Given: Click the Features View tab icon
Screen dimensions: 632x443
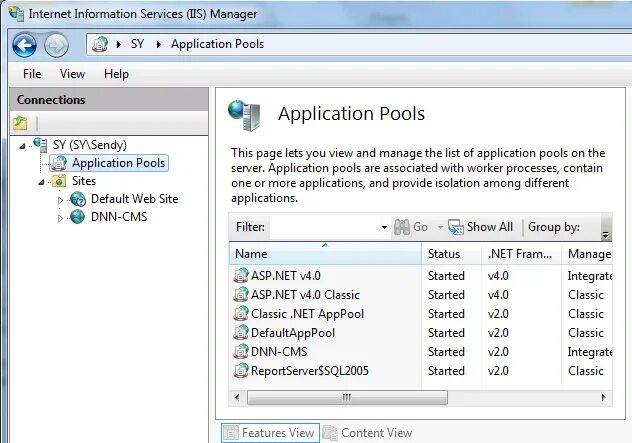Looking at the screenshot, I should coord(231,433).
